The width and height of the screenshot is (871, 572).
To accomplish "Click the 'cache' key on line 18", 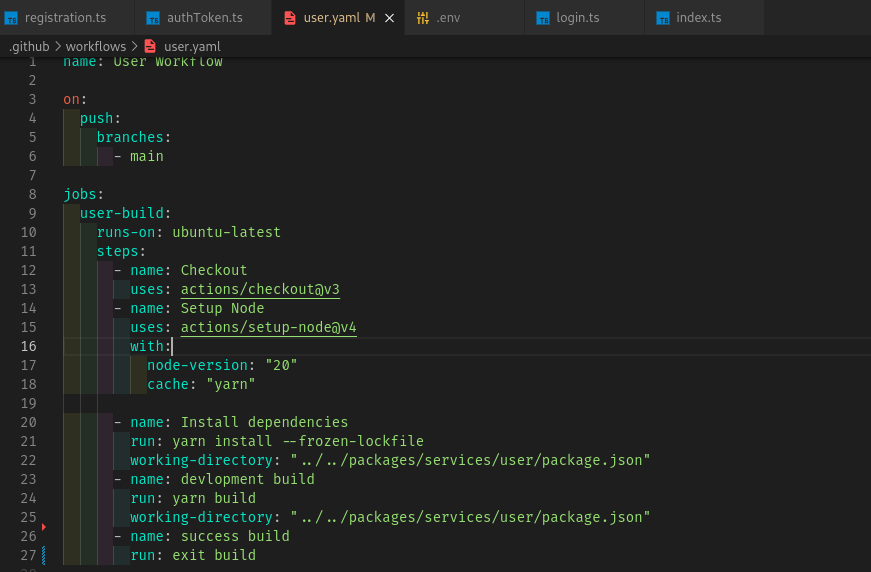I will 168,384.
